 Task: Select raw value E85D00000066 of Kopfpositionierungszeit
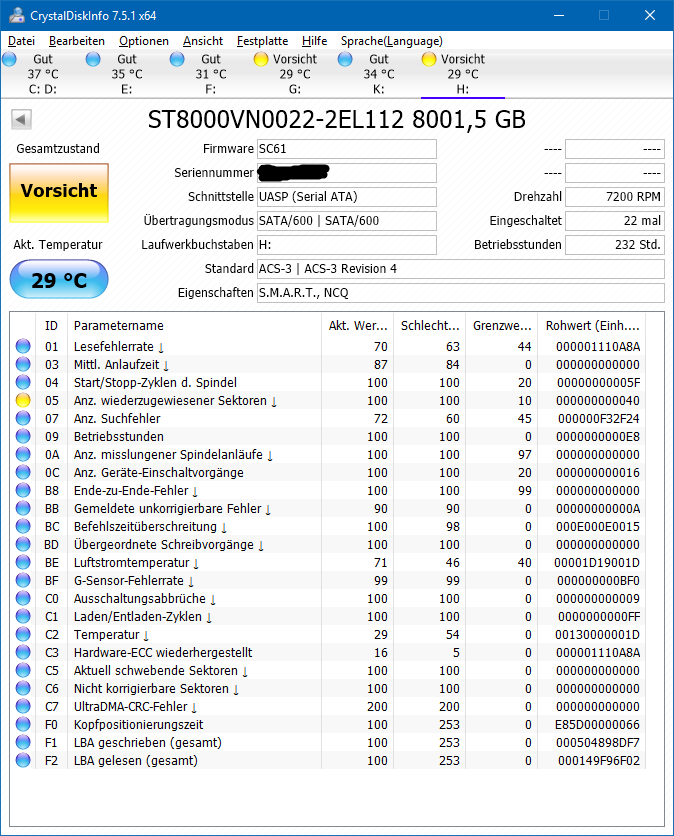(598, 725)
